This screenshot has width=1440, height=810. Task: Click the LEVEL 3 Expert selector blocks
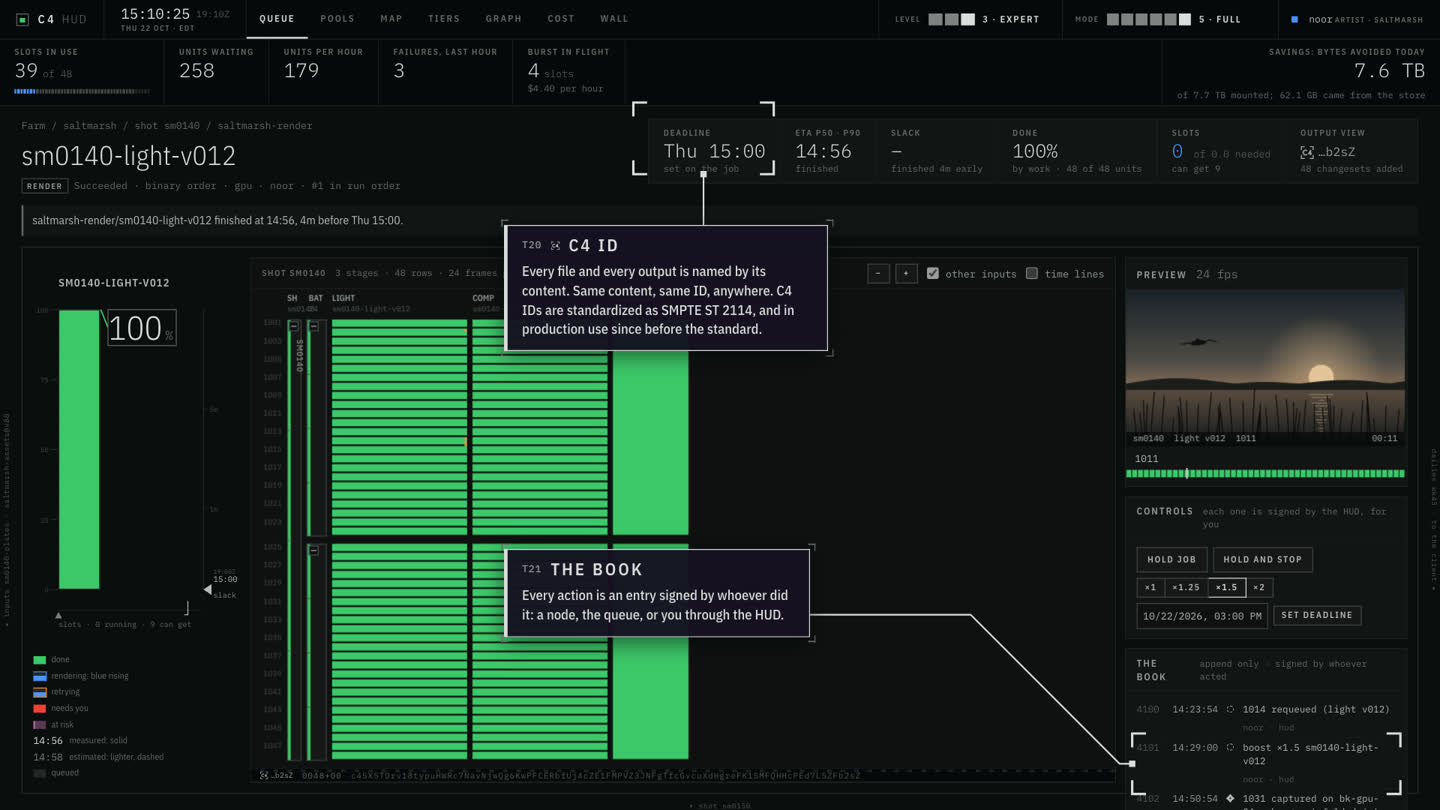(x=951, y=19)
